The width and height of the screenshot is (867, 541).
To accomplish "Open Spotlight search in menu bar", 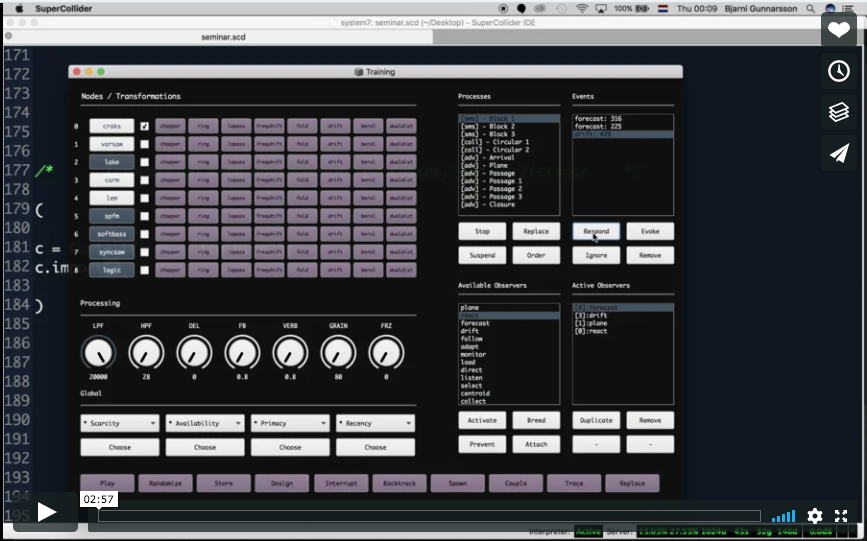I will [x=810, y=8].
